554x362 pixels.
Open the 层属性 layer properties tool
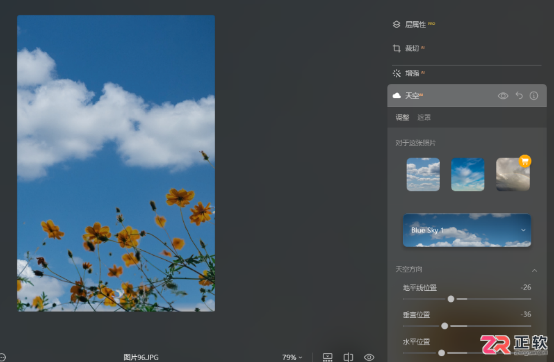pyautogui.click(x=414, y=24)
